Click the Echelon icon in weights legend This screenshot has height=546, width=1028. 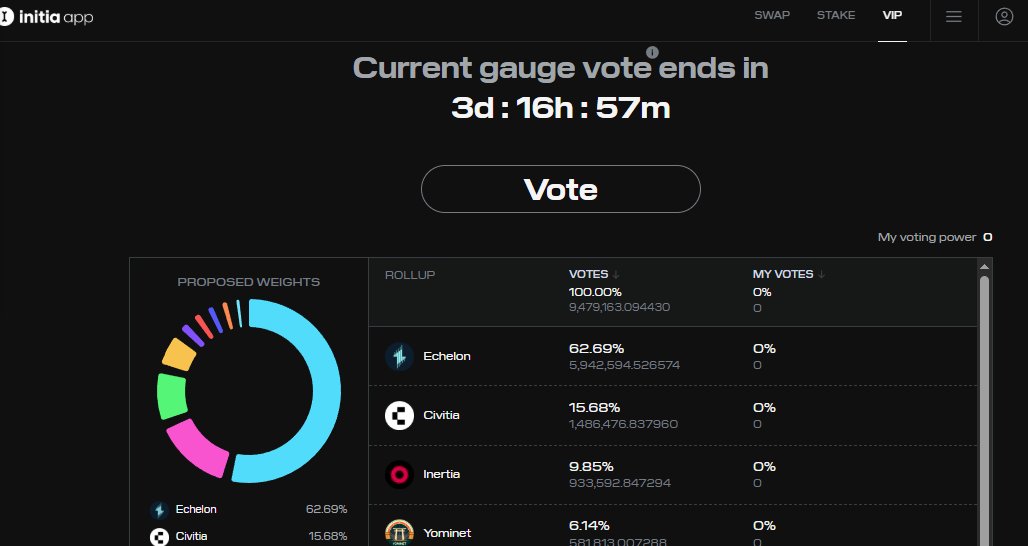[158, 510]
